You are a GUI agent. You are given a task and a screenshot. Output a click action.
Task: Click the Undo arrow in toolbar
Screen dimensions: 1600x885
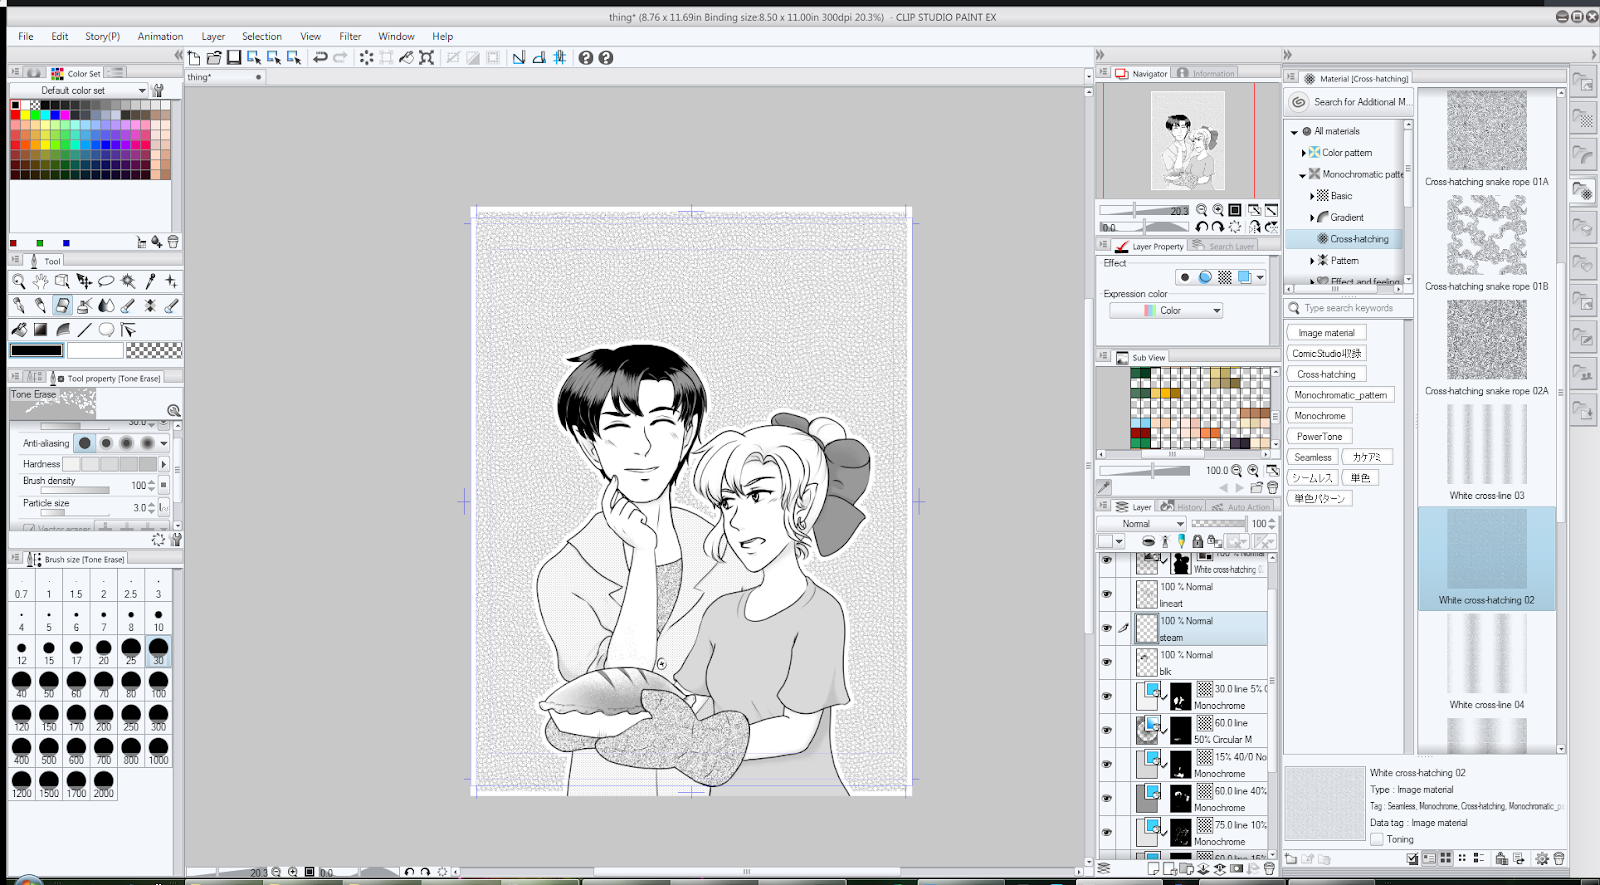tap(320, 58)
